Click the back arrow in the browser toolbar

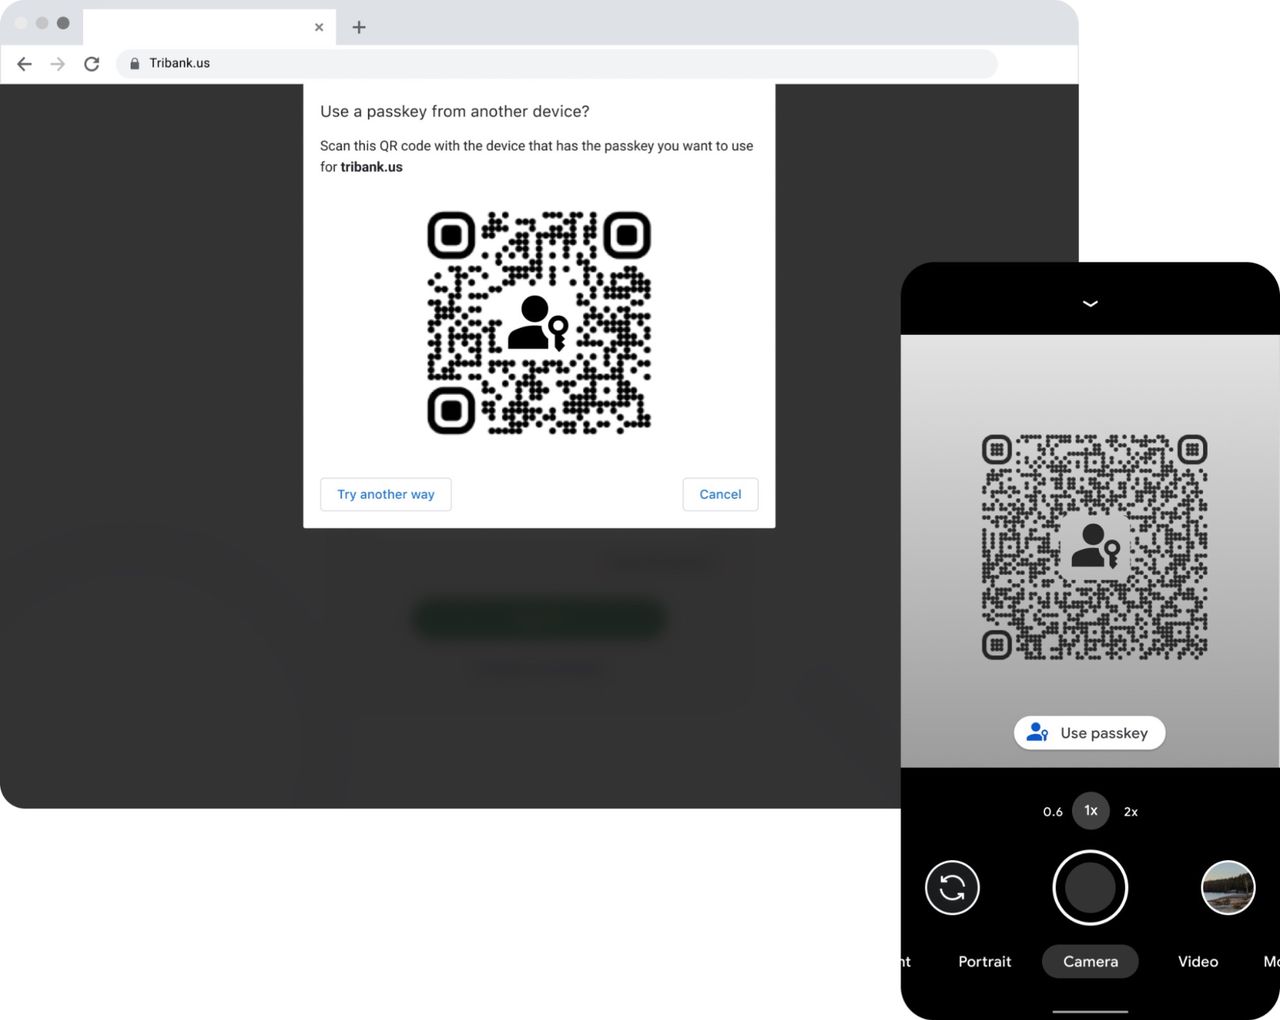24,63
